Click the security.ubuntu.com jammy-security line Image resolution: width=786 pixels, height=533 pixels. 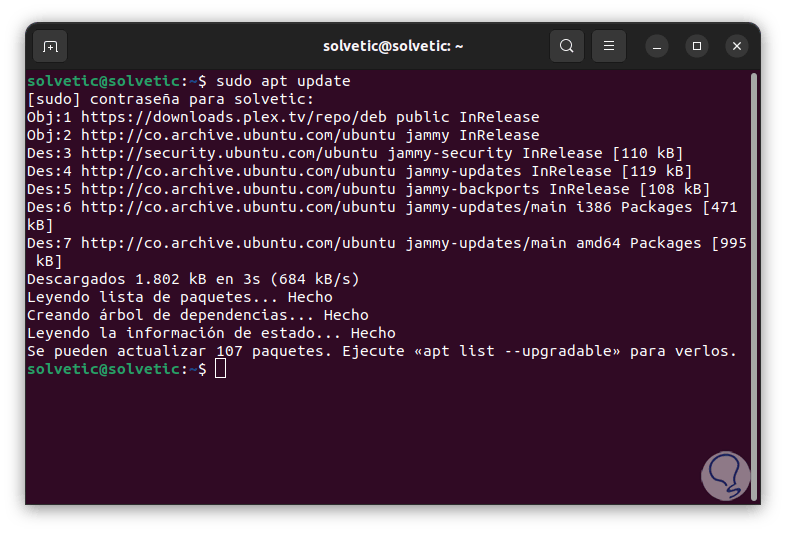355,153
